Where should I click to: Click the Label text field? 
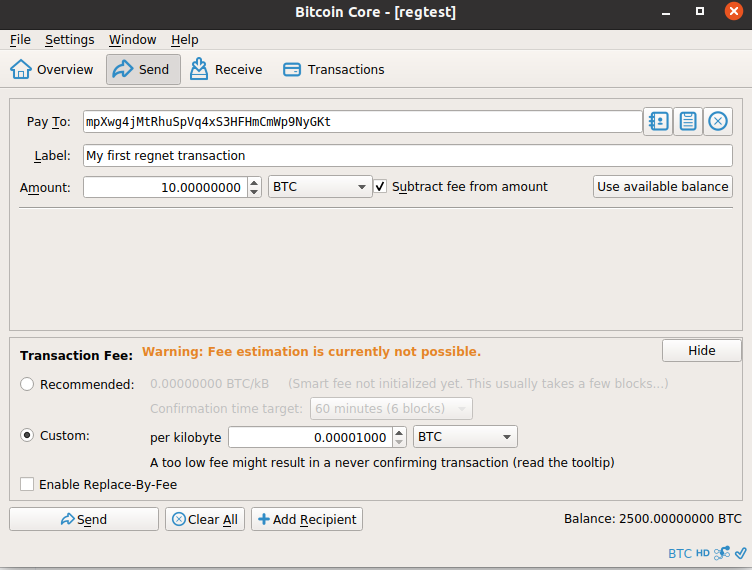pos(408,155)
